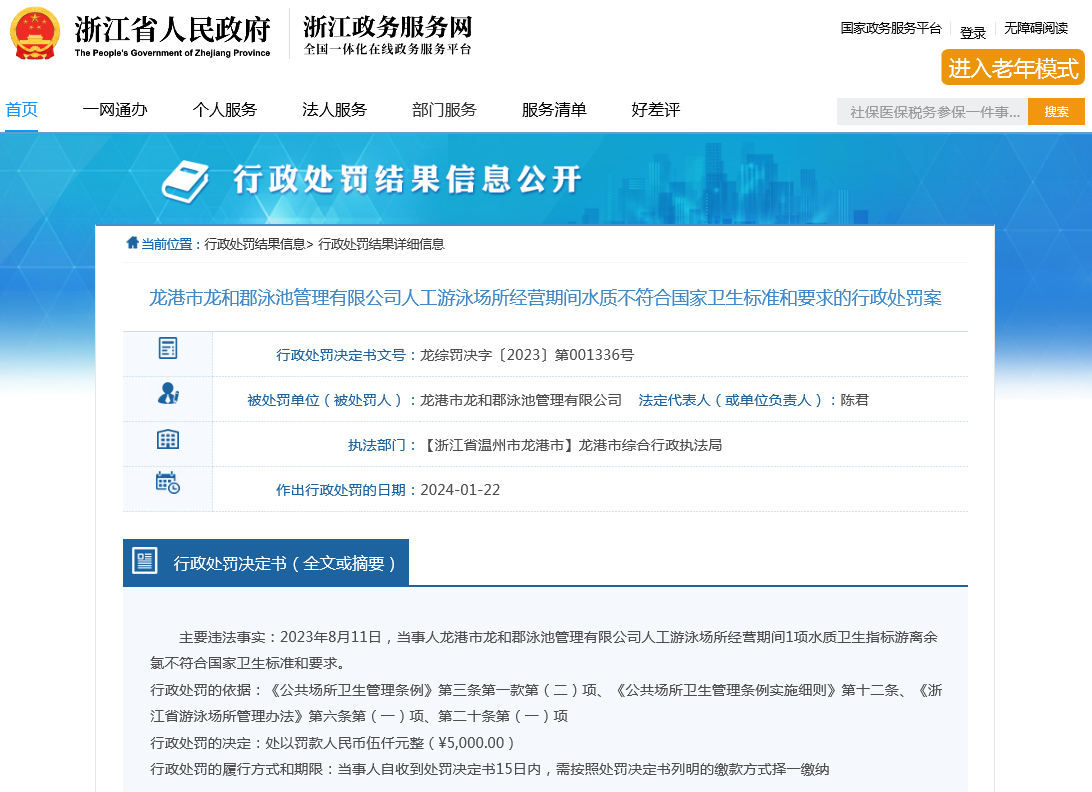This screenshot has height=792, width=1092.
Task: Click company name after 被处罚单位 label
Action: click(x=521, y=400)
